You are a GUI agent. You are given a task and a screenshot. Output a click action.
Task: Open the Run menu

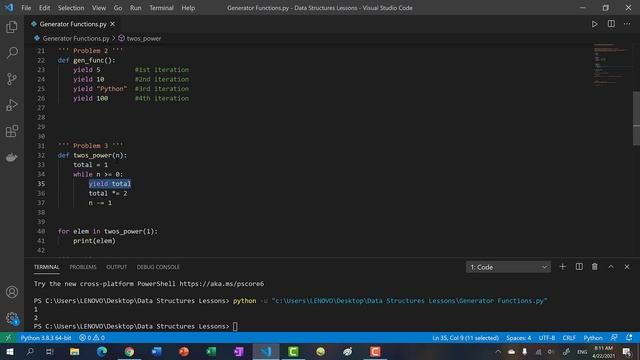pyautogui.click(x=136, y=8)
